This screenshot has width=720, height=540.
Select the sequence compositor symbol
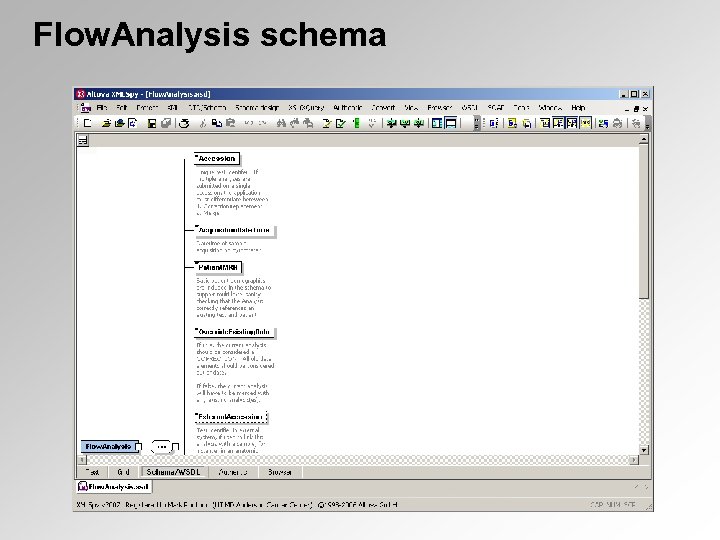[161, 446]
